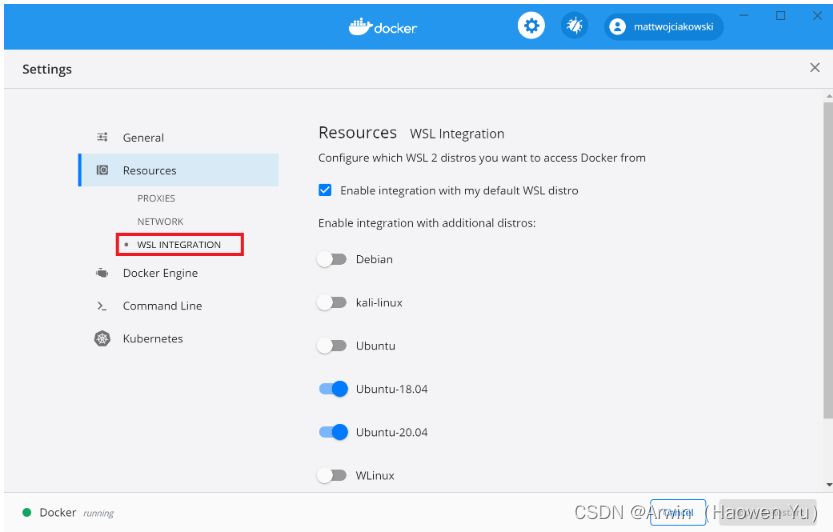833x532 pixels.
Task: Click the 'running' status text
Action: [x=99, y=513]
